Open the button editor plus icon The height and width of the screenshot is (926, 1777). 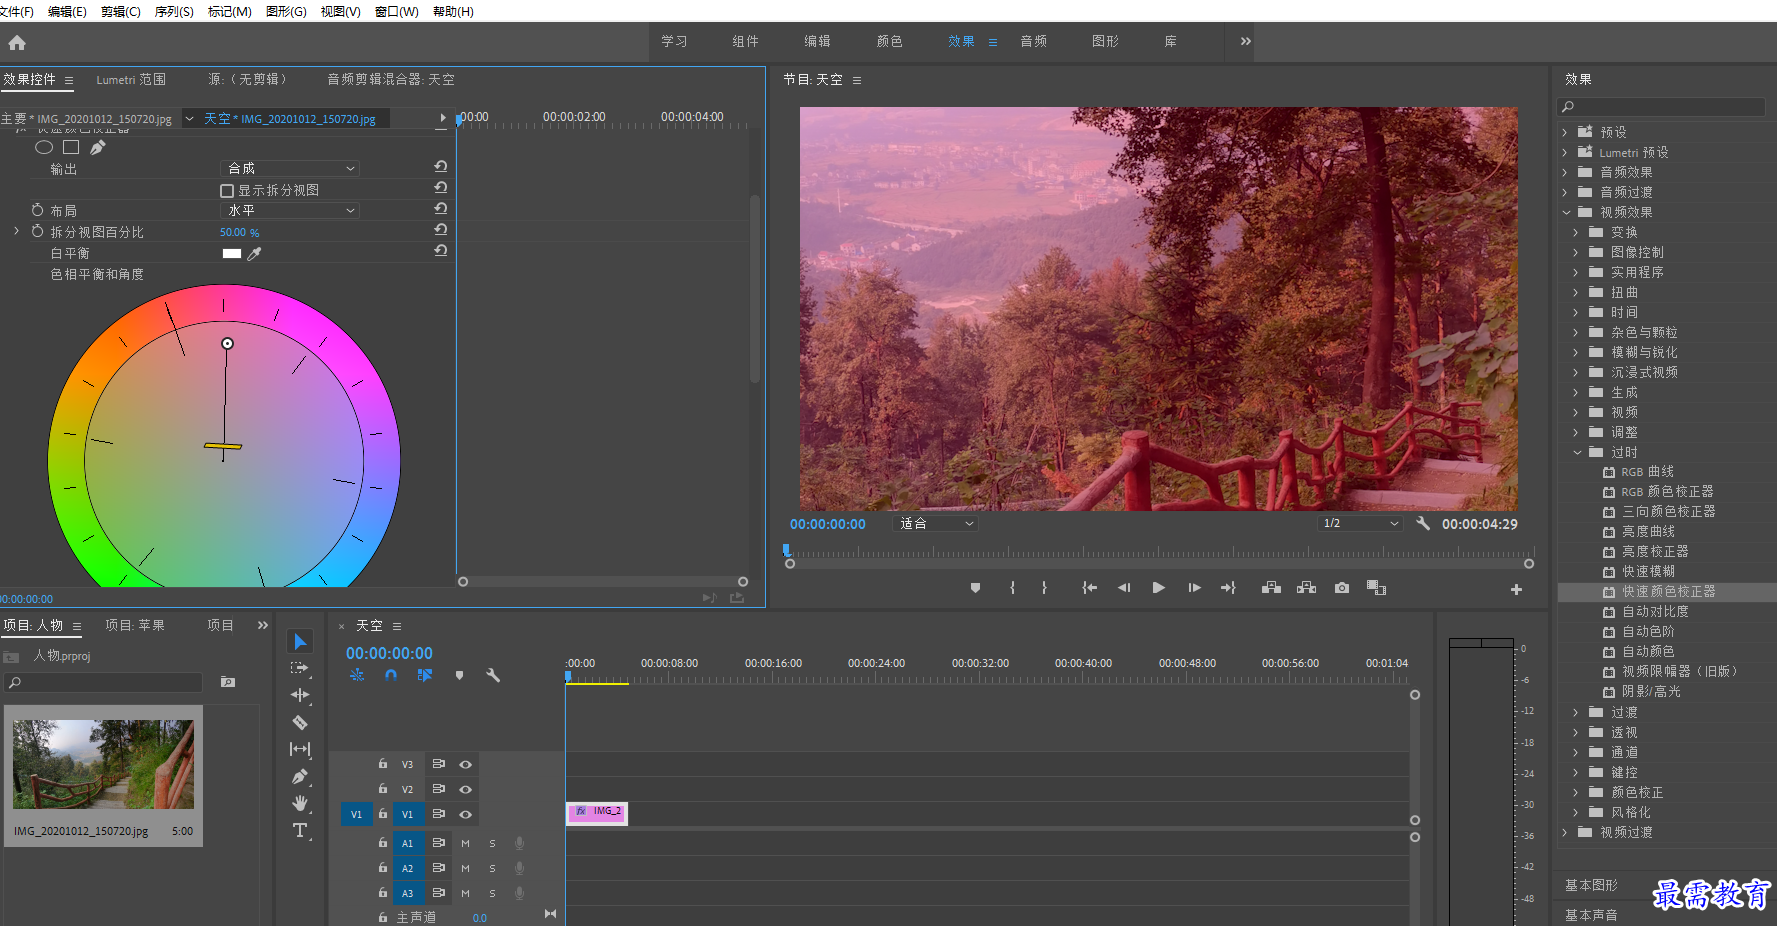pos(1516,589)
